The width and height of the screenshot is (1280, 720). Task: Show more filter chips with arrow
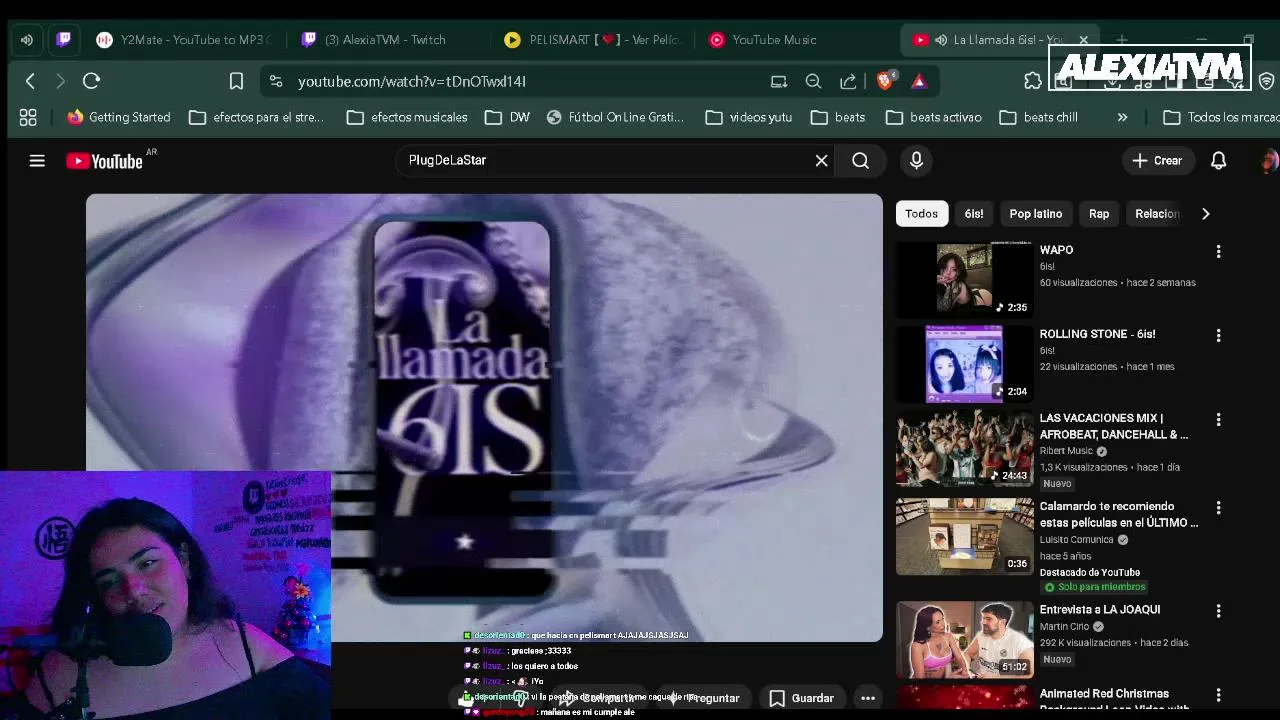tap(1205, 214)
